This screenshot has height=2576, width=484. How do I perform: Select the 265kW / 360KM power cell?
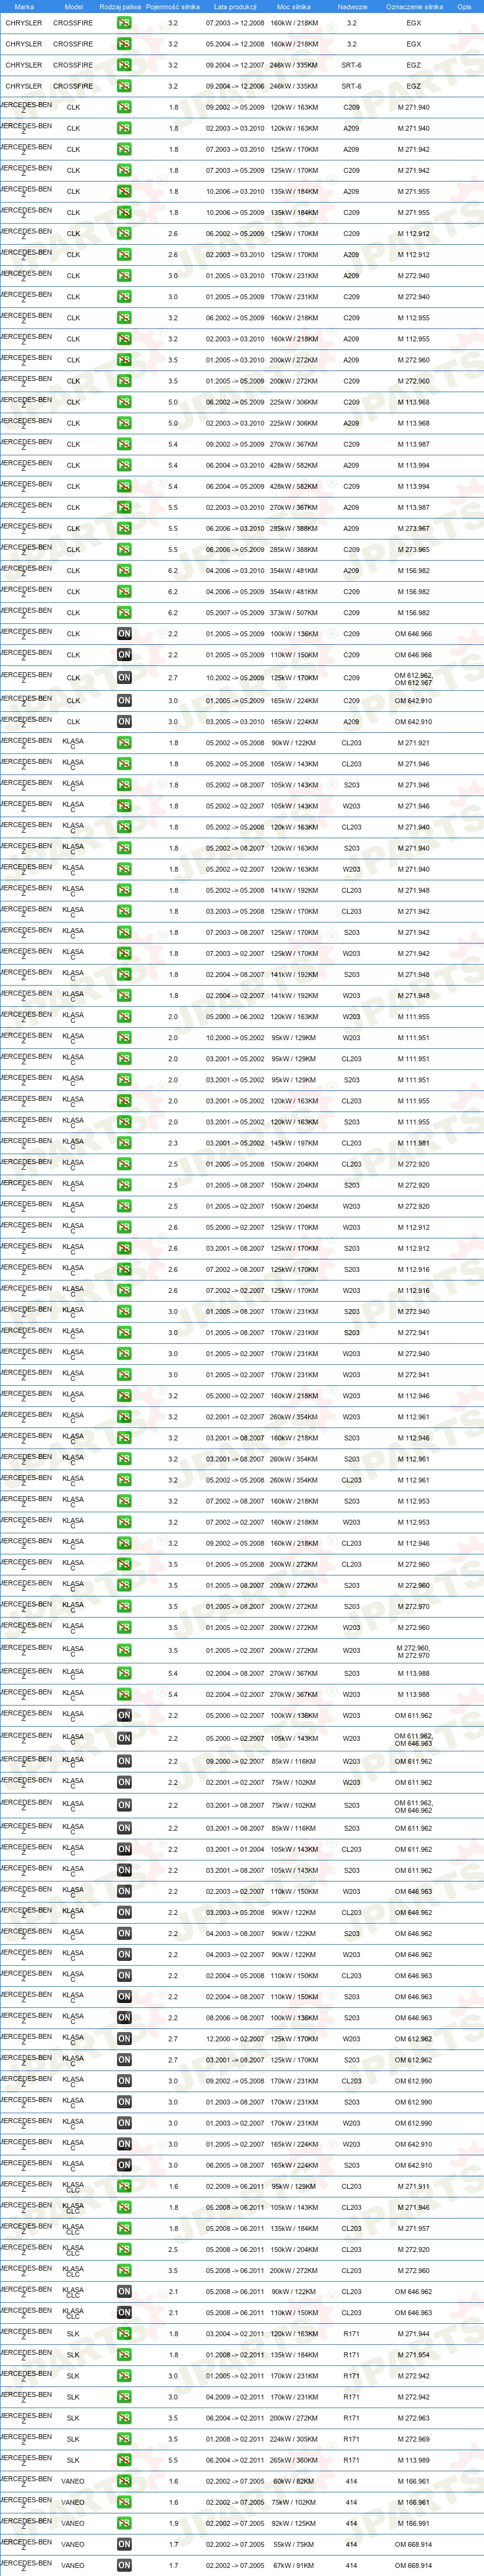click(294, 2460)
